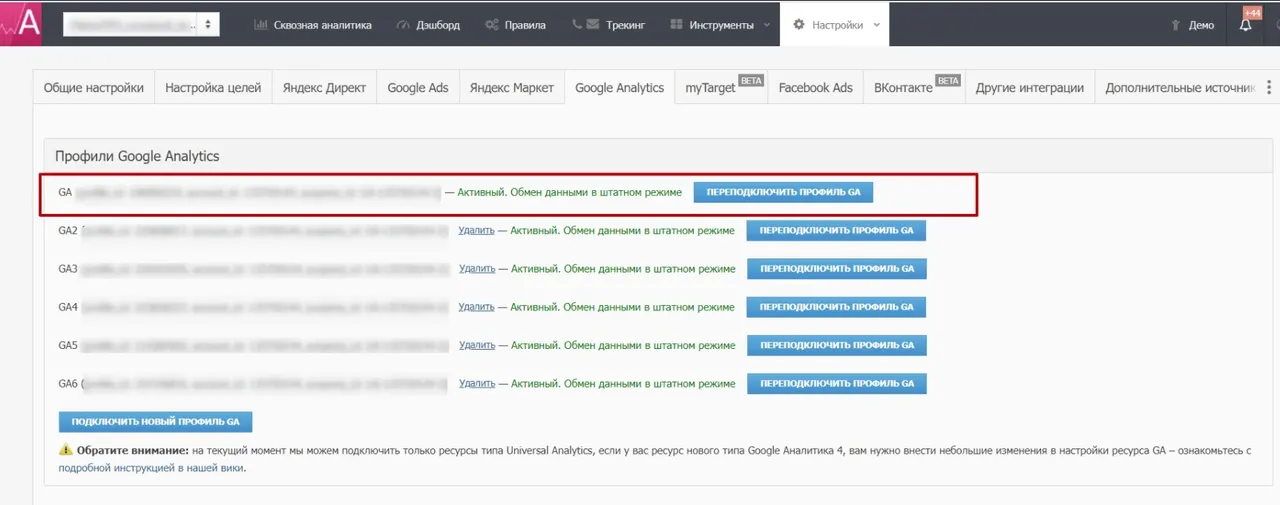
Task: Click the yellow warning triangle icon
Action: 66,450
